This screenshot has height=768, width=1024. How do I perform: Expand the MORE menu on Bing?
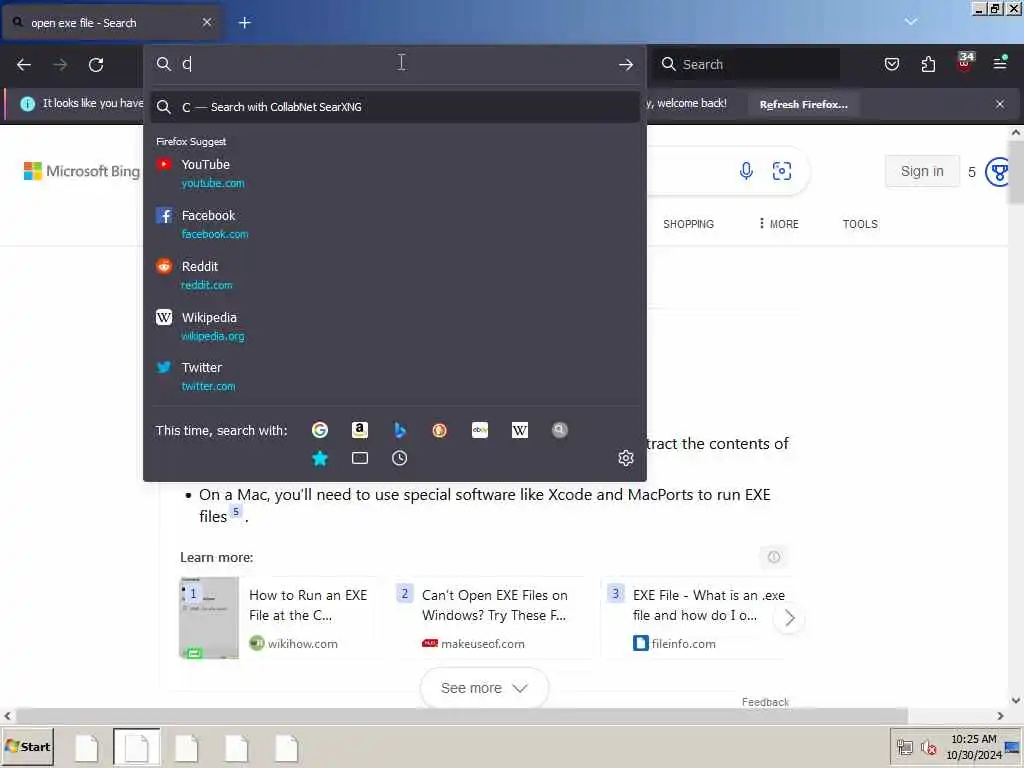(x=778, y=224)
